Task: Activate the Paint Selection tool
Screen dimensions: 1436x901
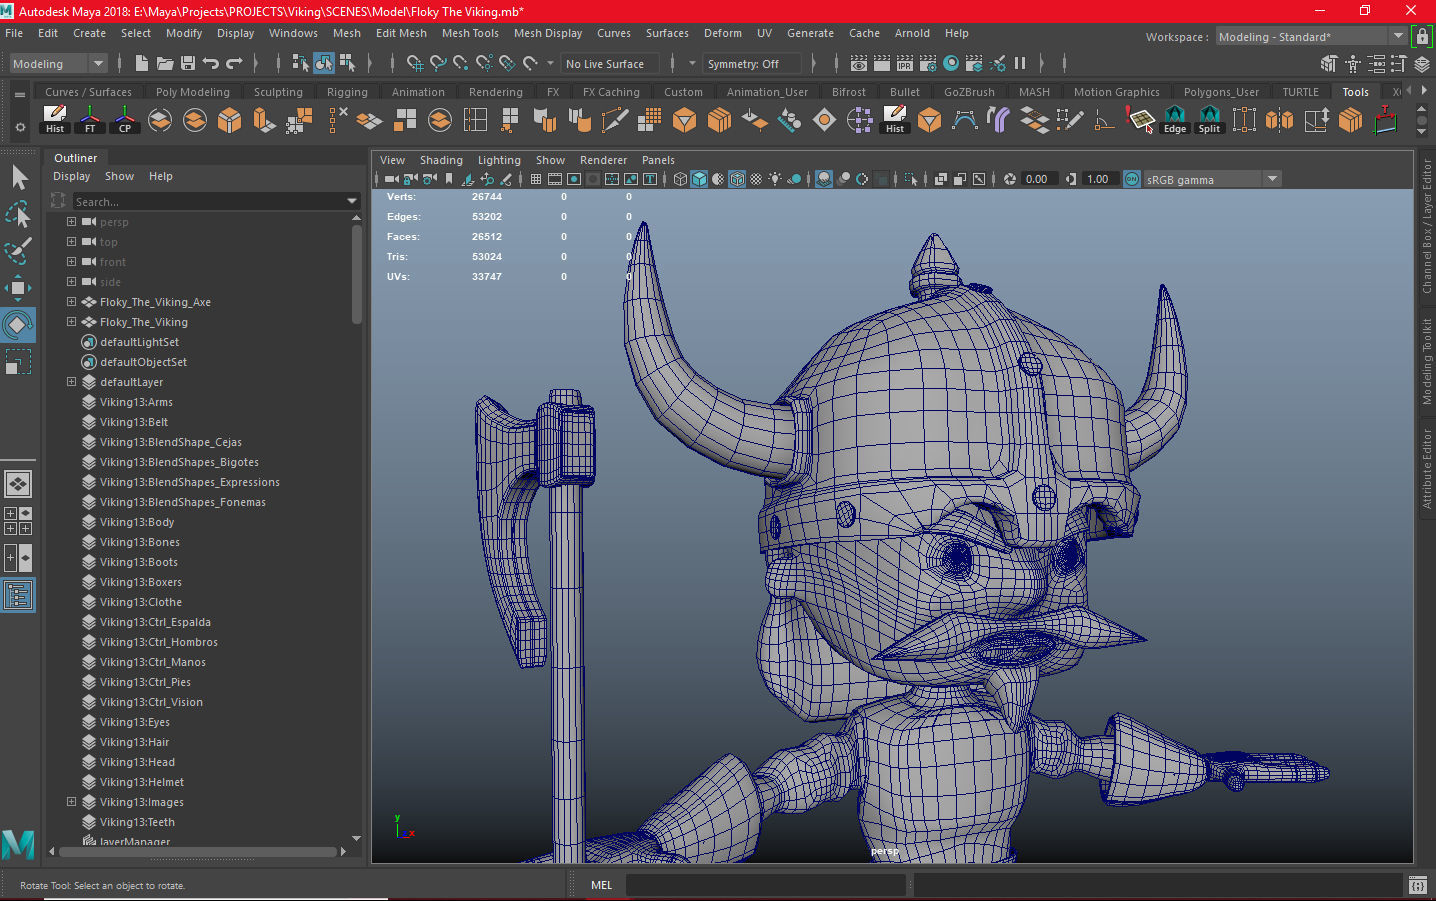Action: click(x=19, y=250)
